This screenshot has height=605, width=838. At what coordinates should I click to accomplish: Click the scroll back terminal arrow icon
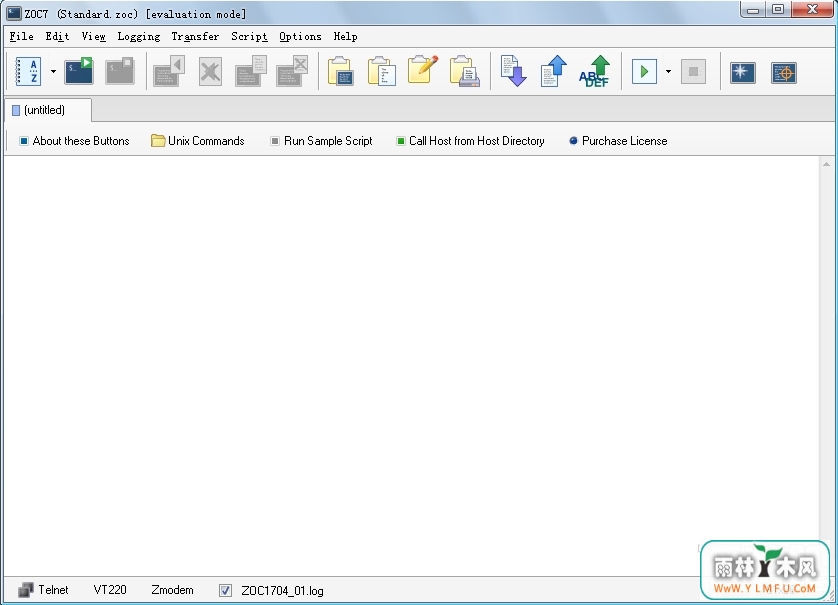click(169, 71)
